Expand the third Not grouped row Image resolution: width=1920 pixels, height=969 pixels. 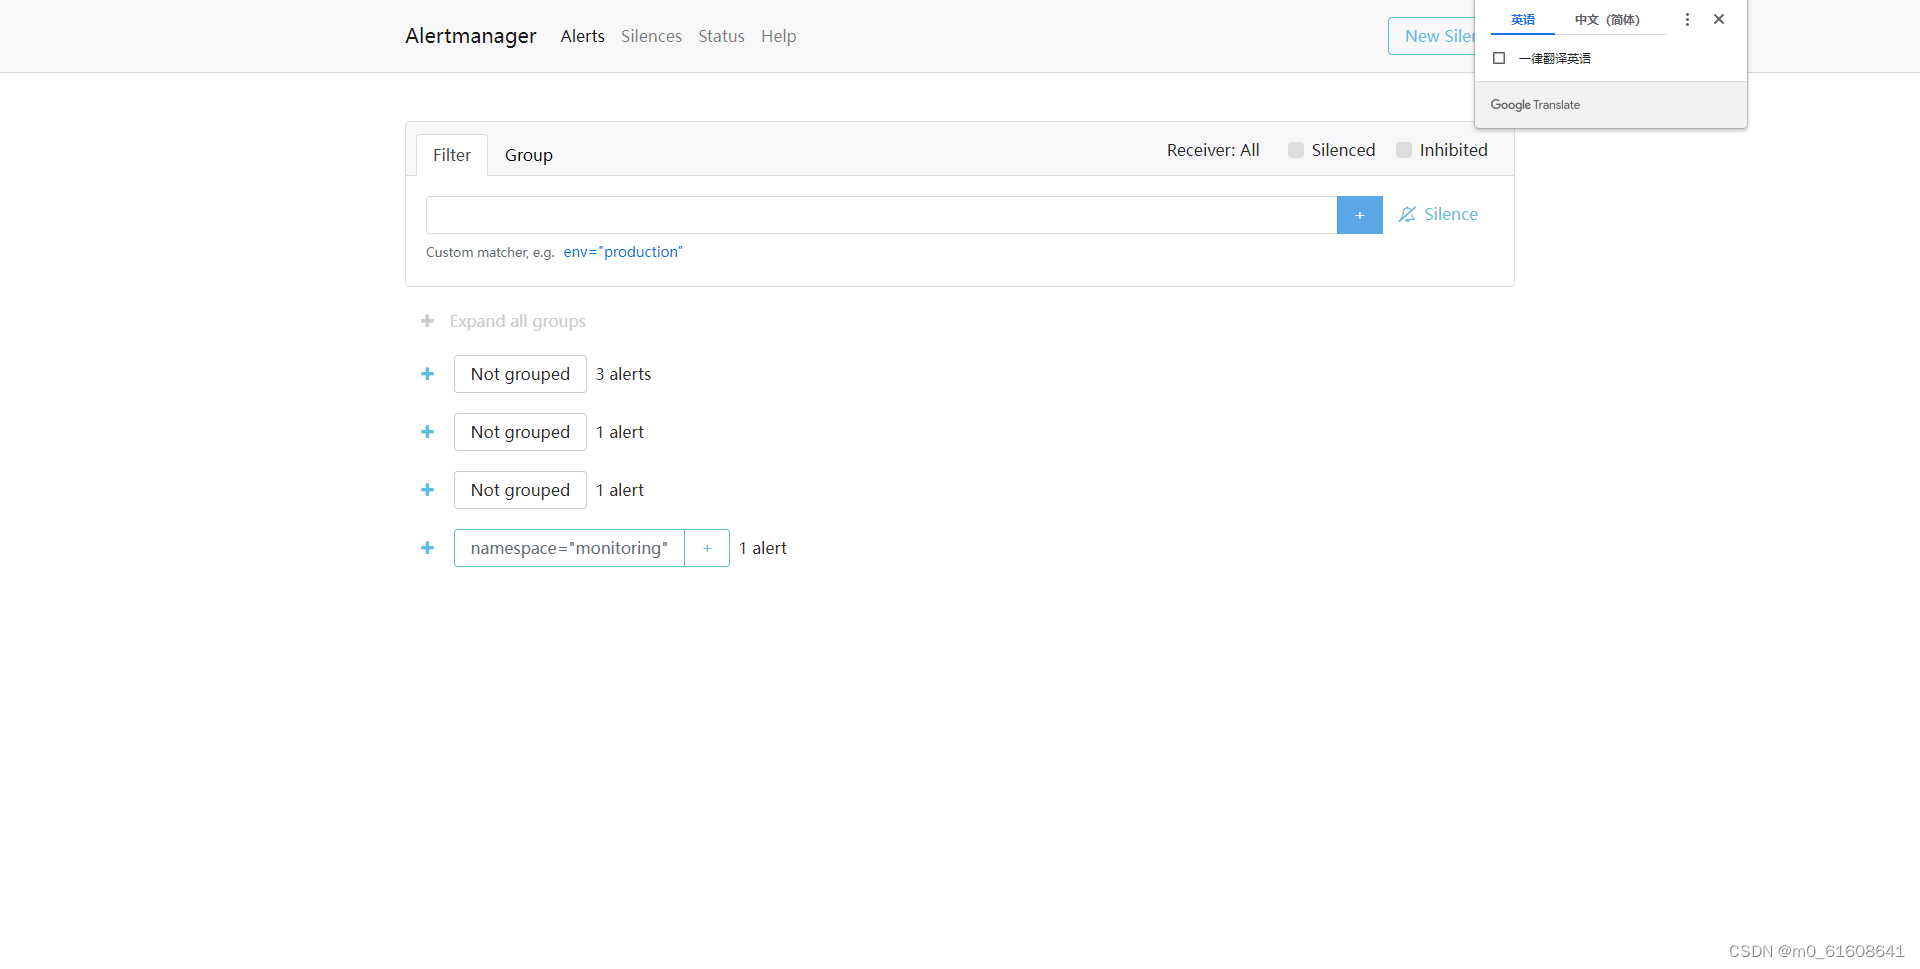coord(427,490)
